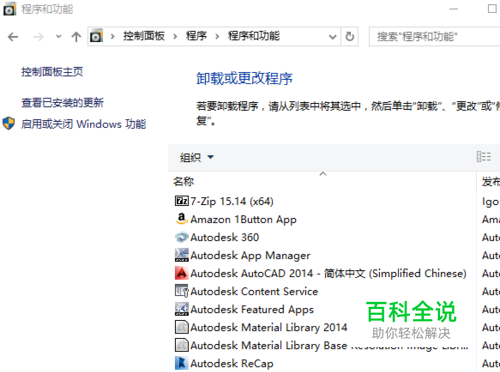Click the 搜索"程序和功能" search box
Screen dimensions: 500x372
coord(434,36)
